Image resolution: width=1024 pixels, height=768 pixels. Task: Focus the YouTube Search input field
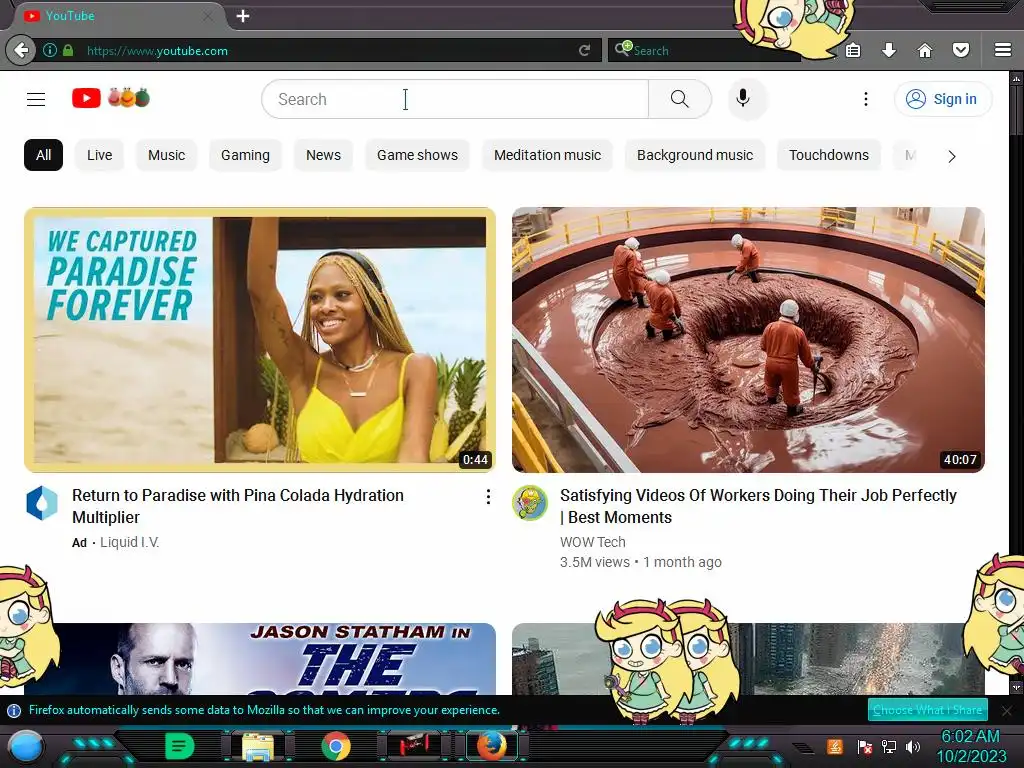click(455, 99)
